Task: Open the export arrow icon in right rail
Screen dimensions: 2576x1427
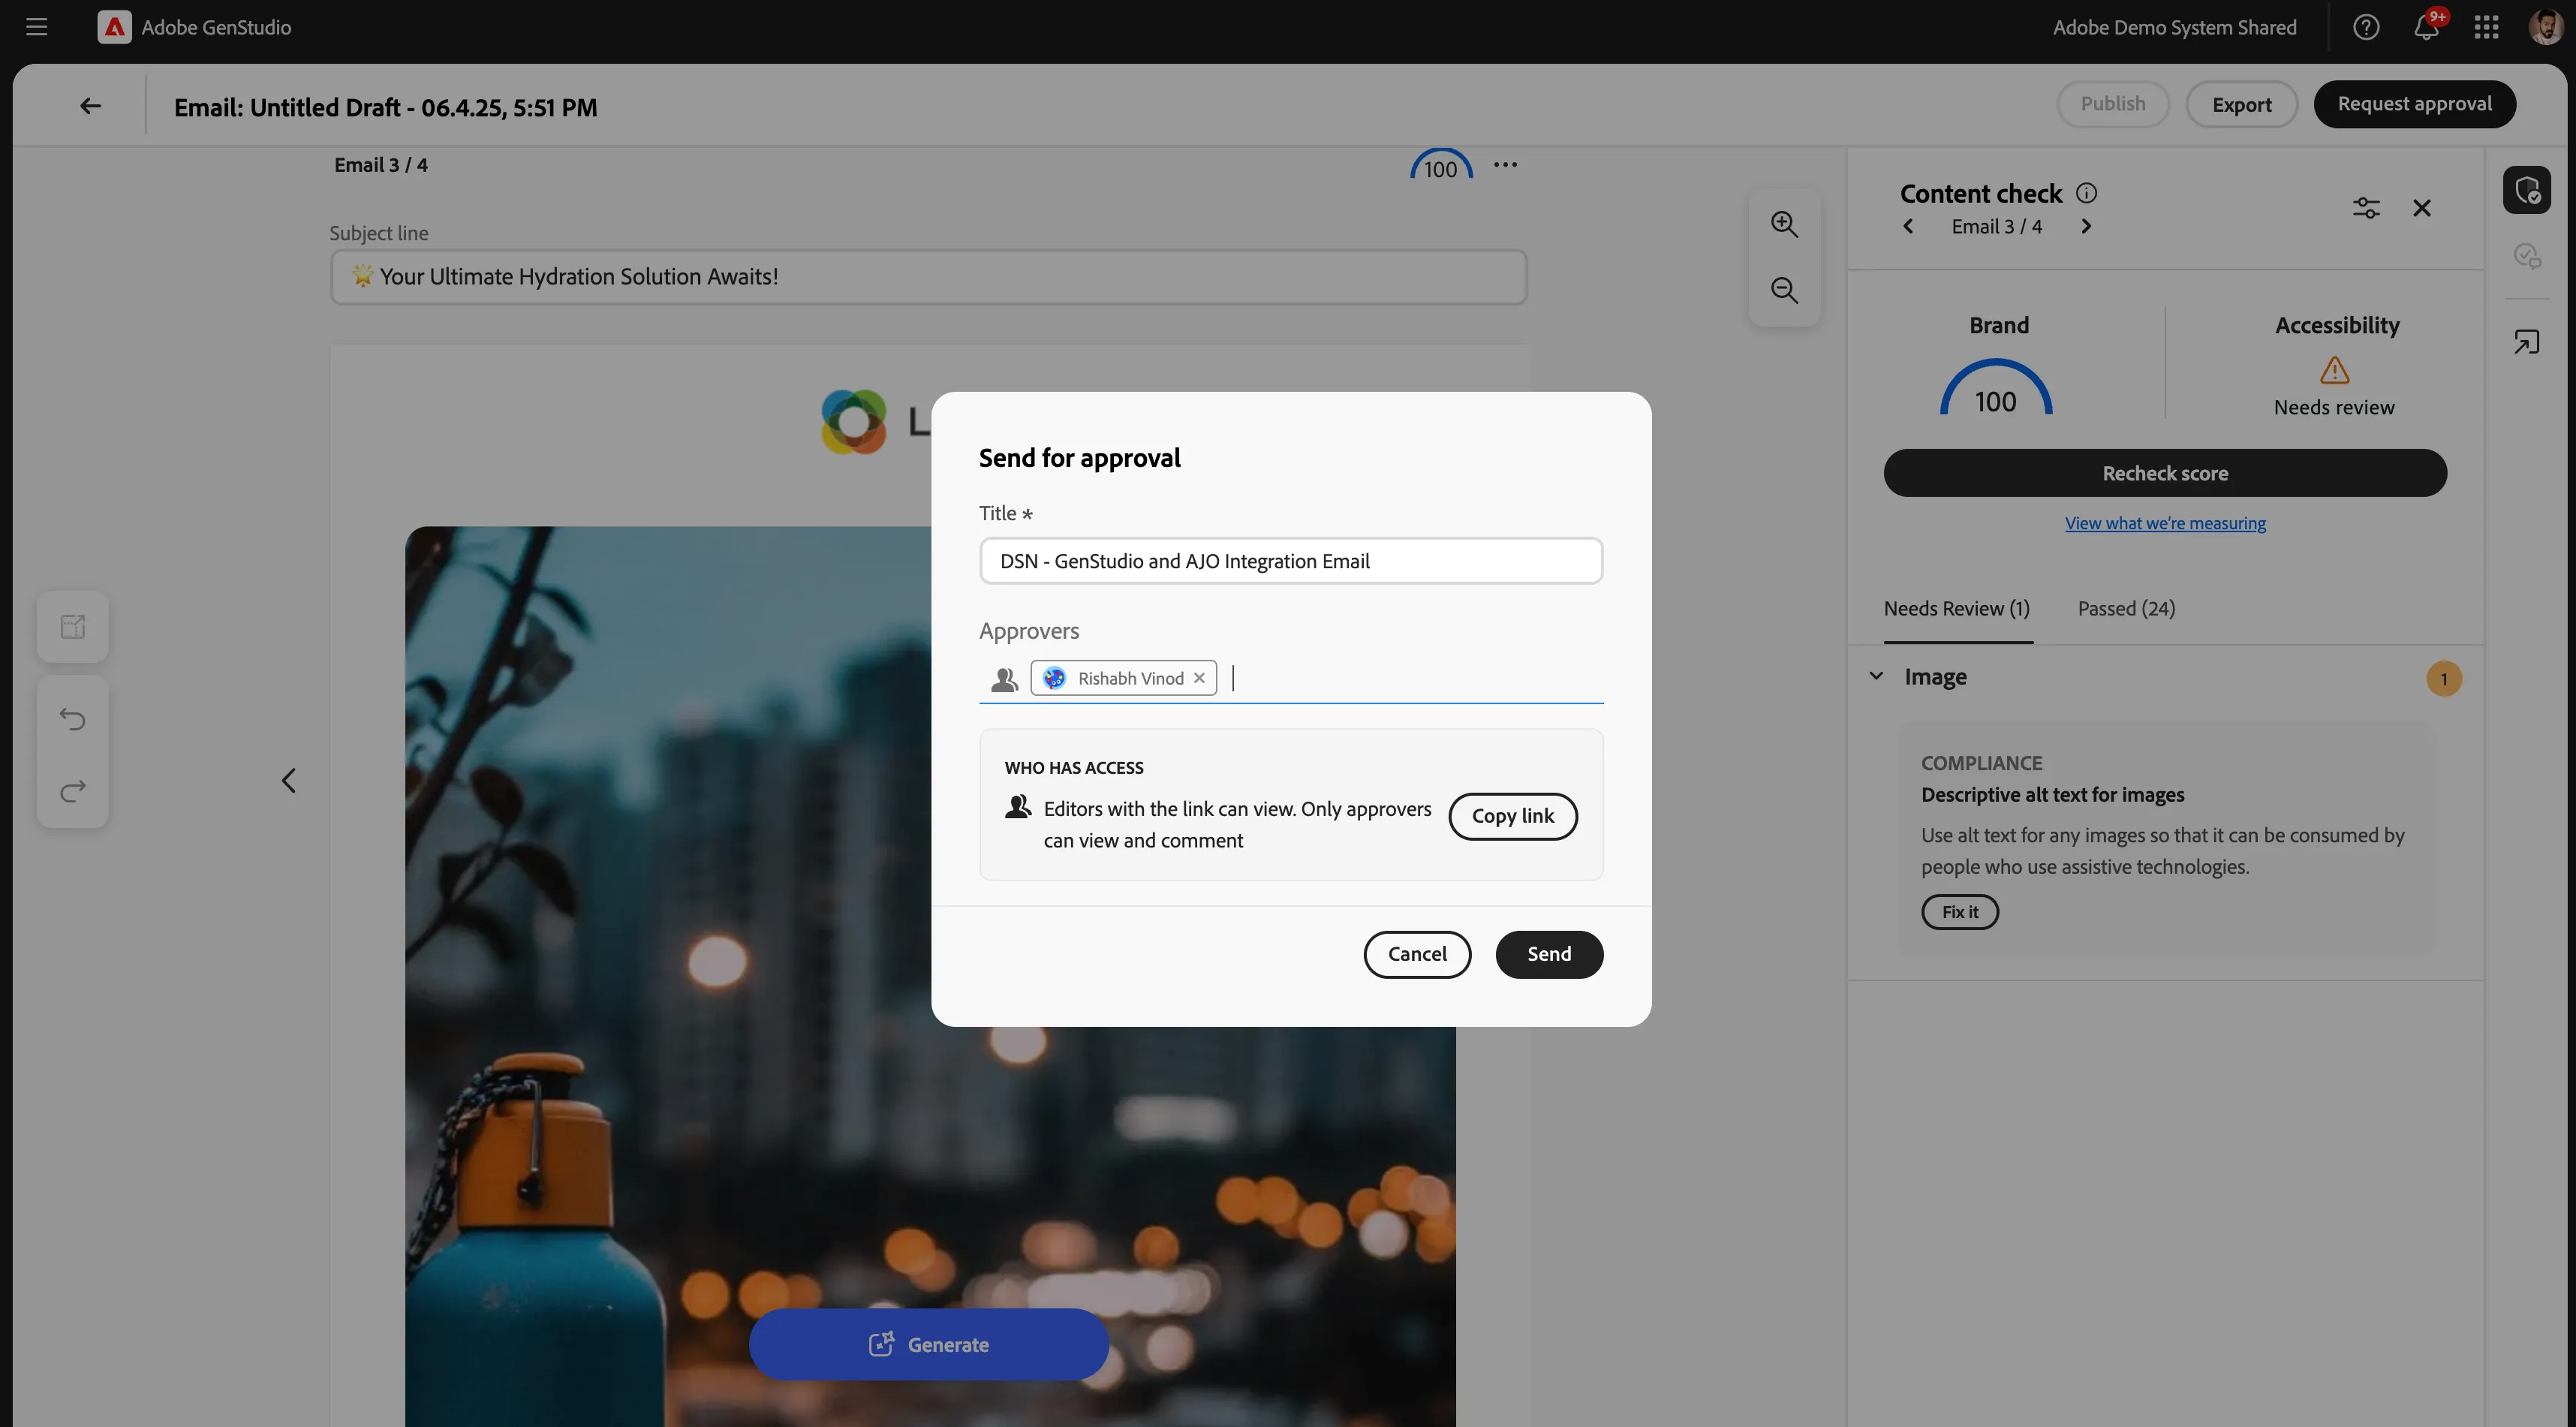Action: pyautogui.click(x=2526, y=342)
